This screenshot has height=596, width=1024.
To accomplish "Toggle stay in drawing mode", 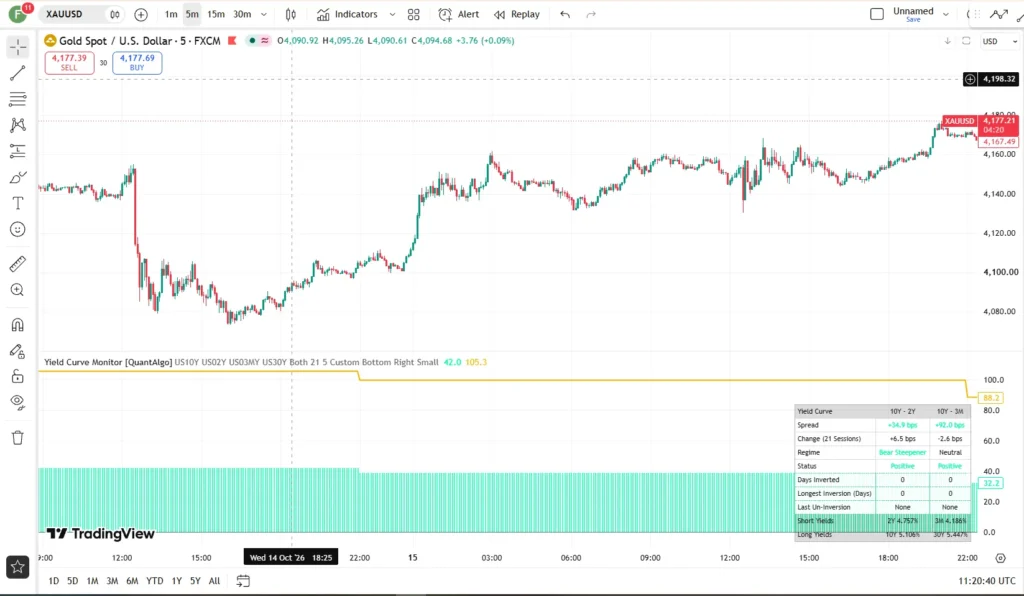I will [18, 351].
